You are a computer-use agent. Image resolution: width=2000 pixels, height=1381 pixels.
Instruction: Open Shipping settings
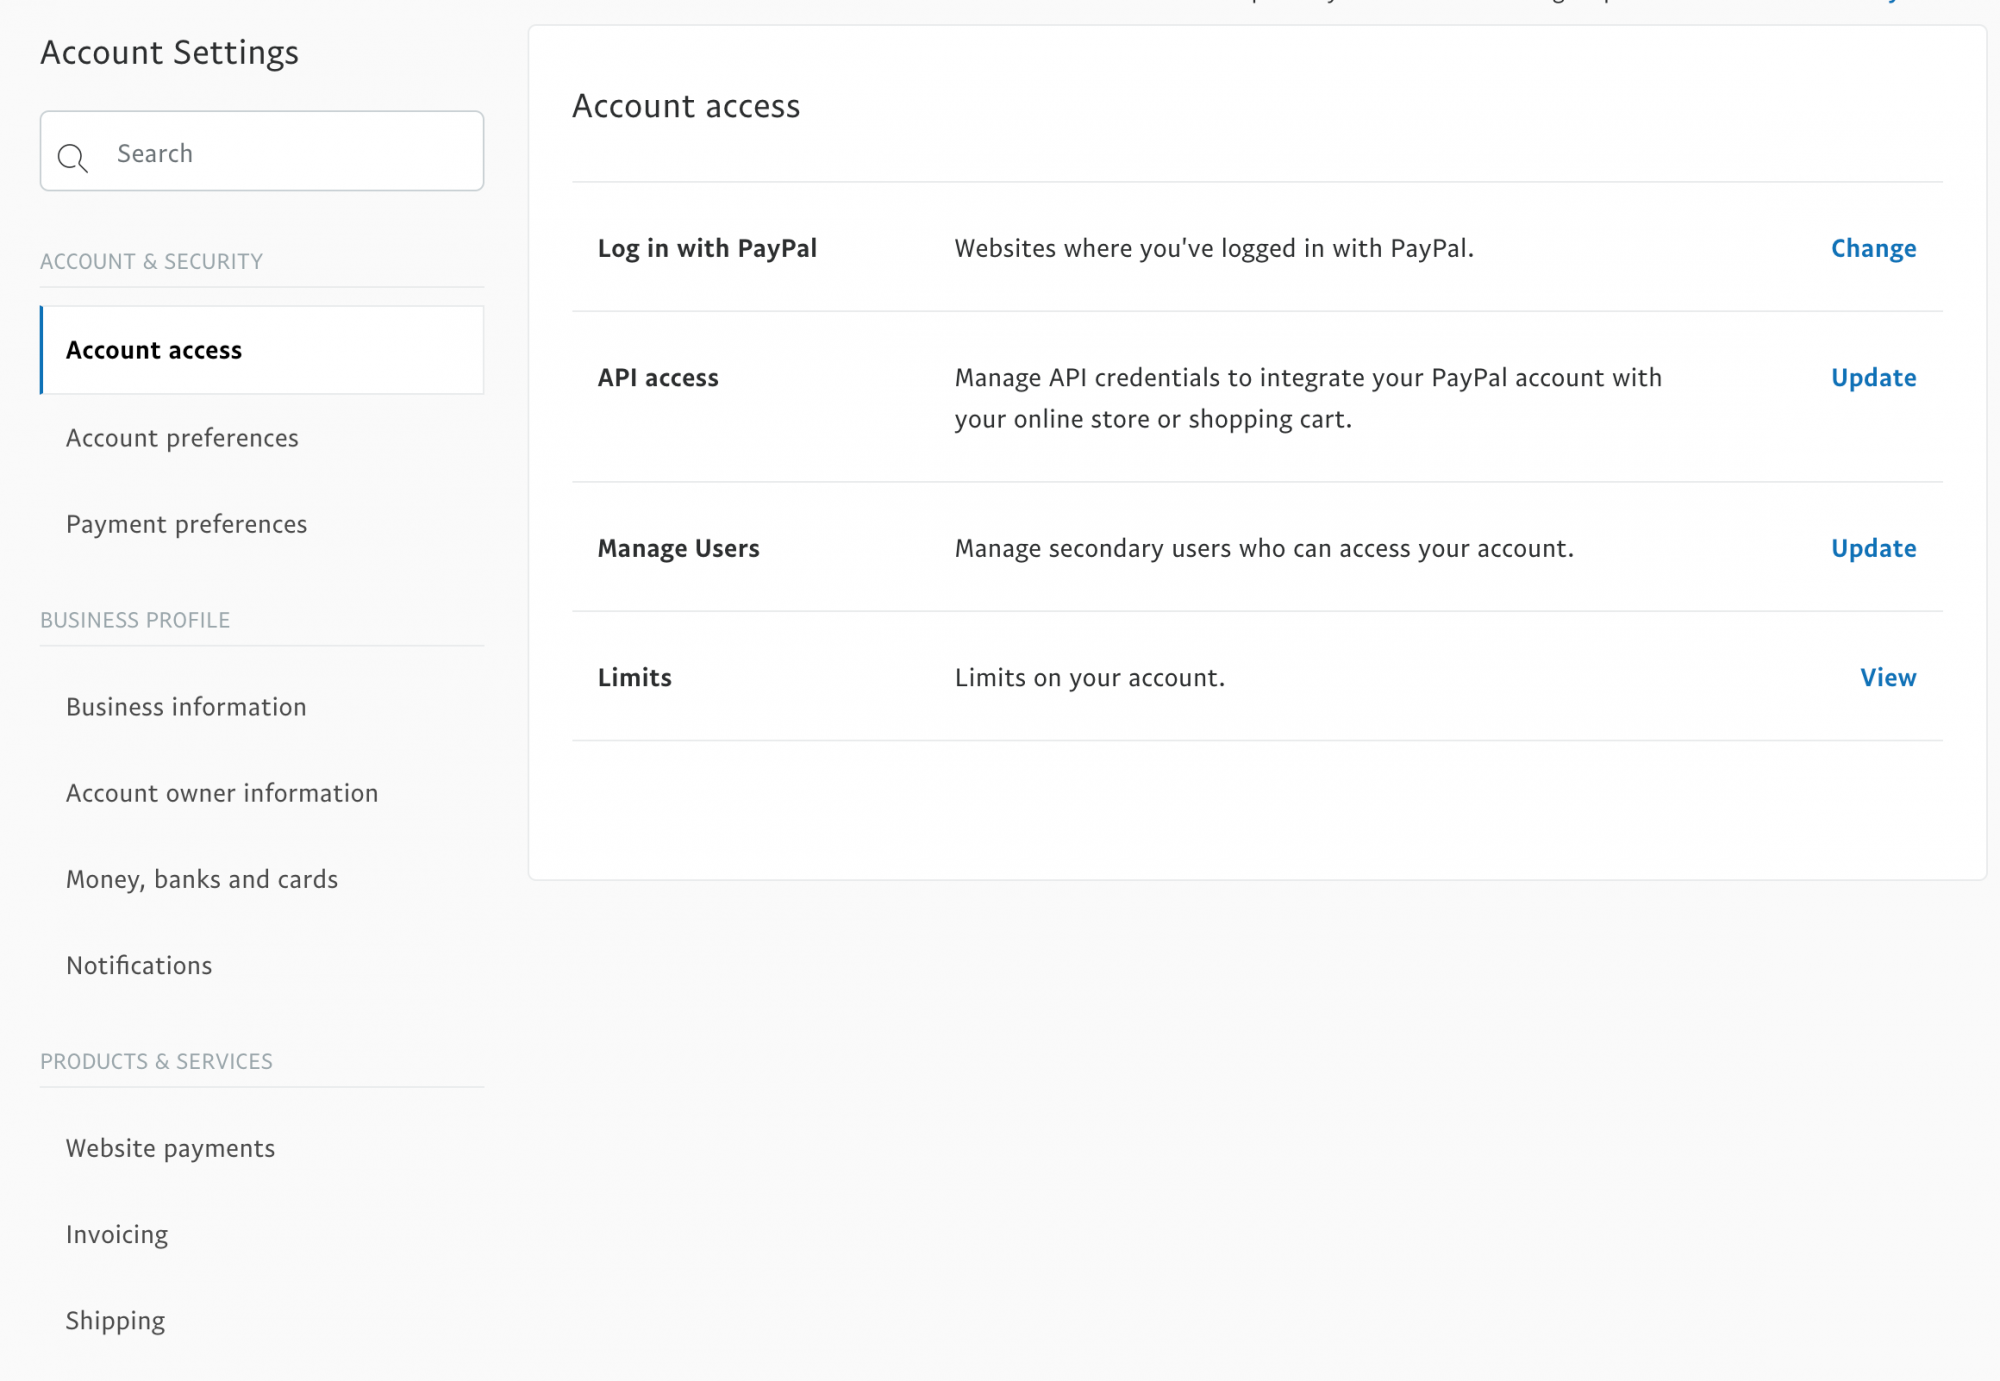pyautogui.click(x=115, y=1320)
